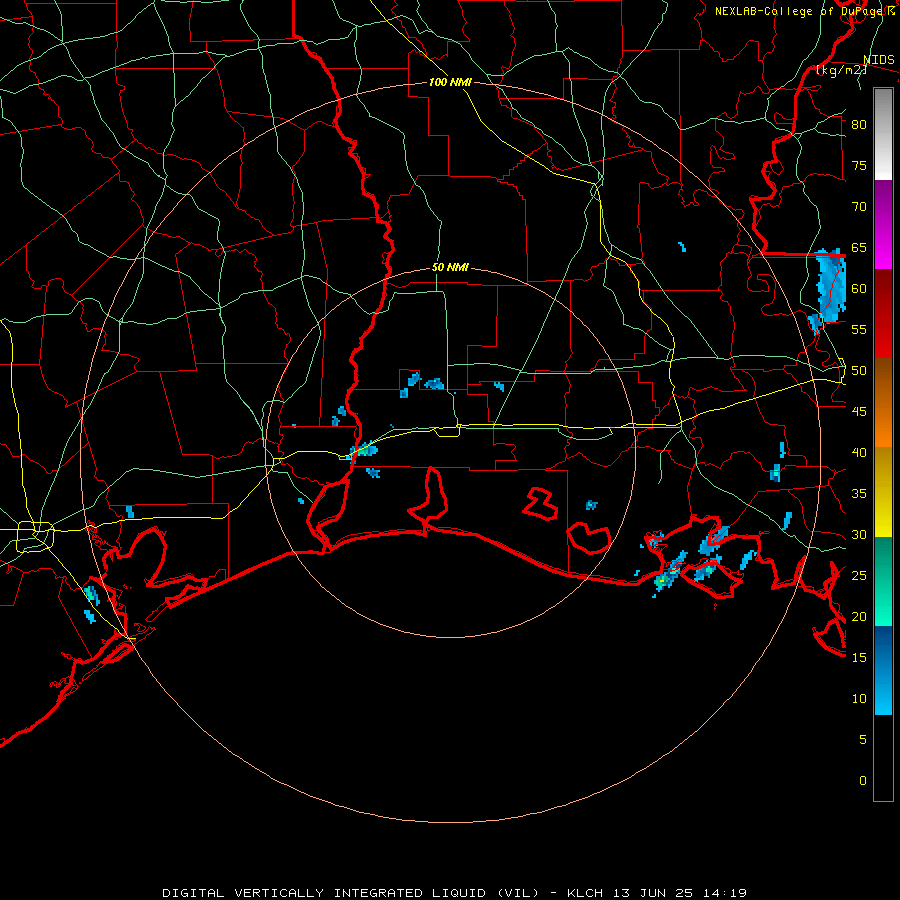
Task: Click the DIGITAL VERTICALLY INTEGRATED LIQUID (VIL) title
Action: [350, 893]
